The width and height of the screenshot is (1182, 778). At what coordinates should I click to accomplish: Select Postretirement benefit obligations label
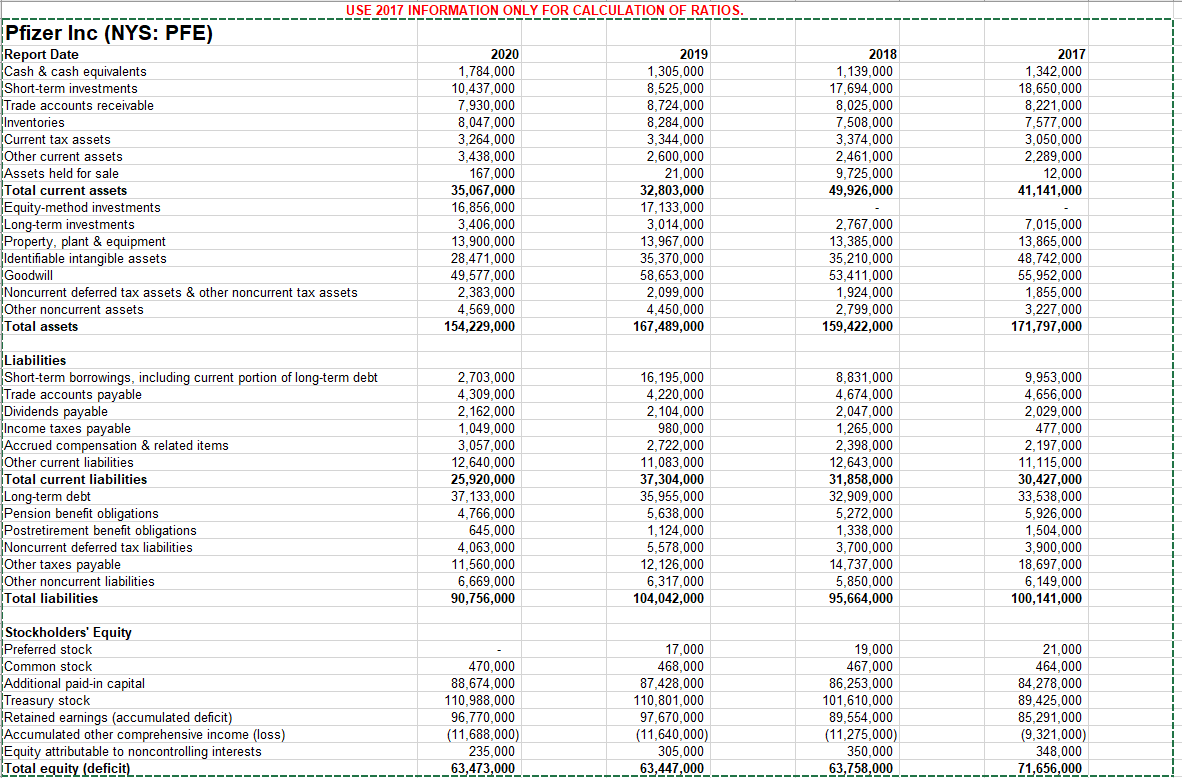[x=100, y=531]
